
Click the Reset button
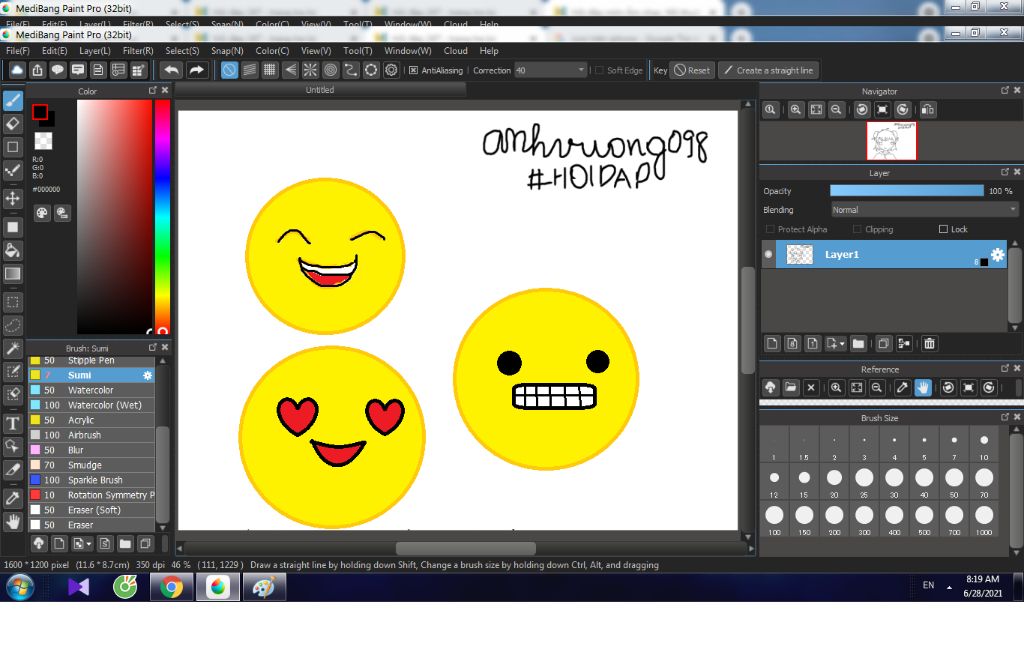692,70
